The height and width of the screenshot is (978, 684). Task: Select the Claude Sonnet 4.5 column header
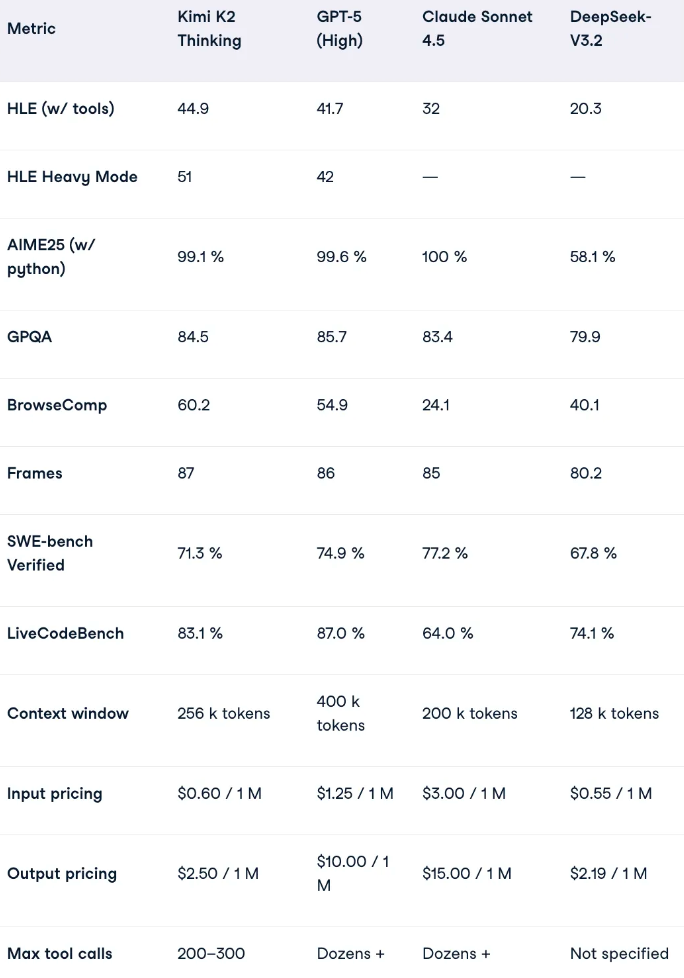(x=477, y=29)
